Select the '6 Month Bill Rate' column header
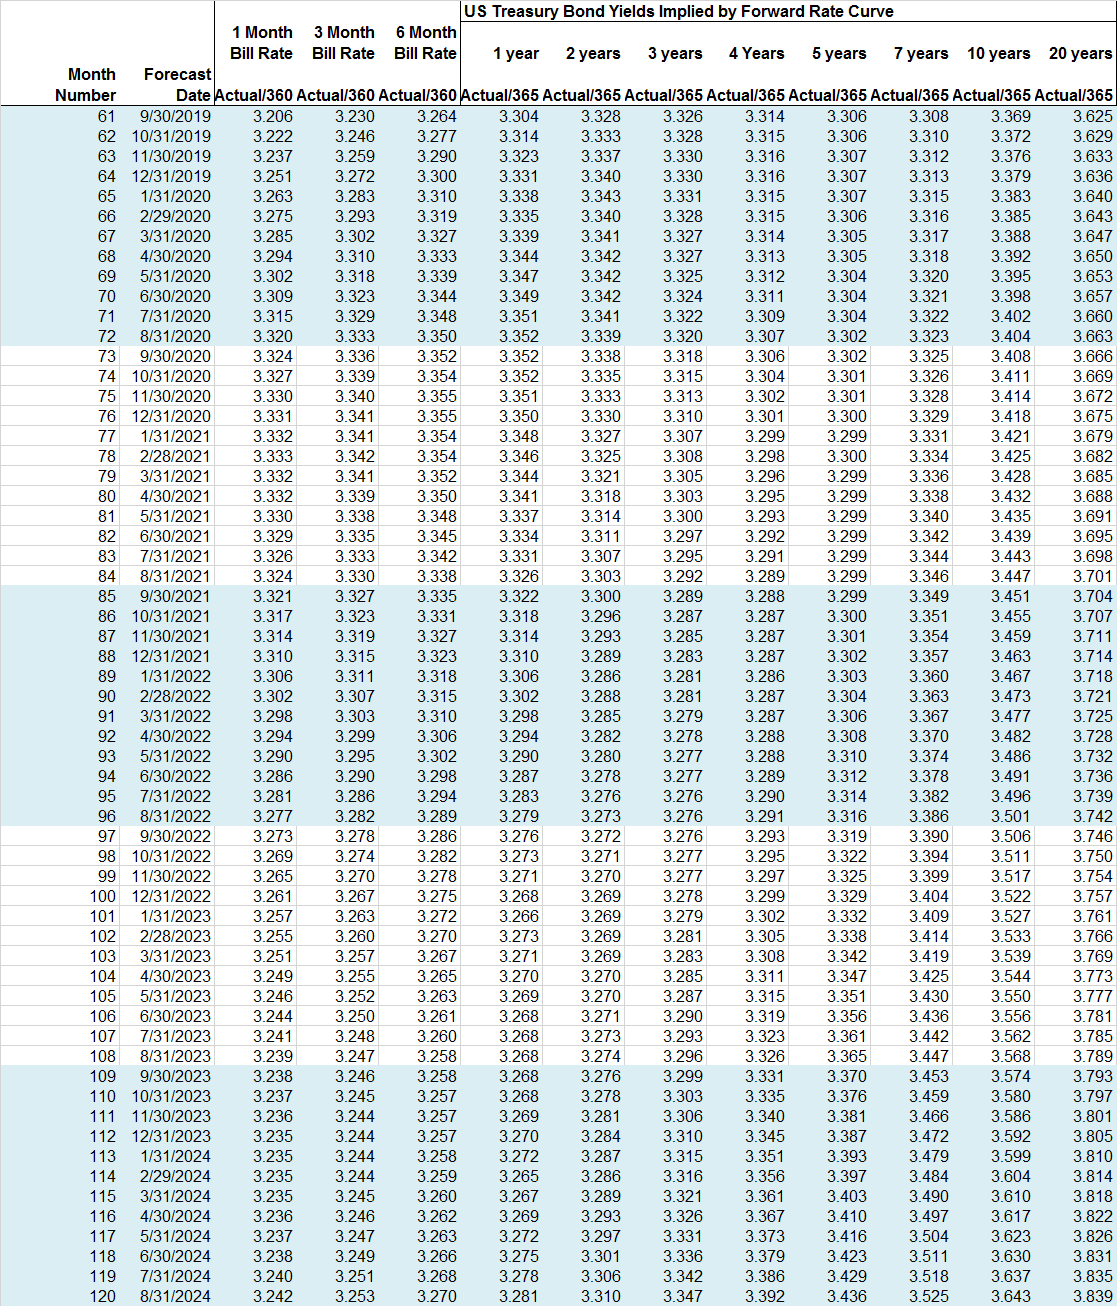 (426, 43)
